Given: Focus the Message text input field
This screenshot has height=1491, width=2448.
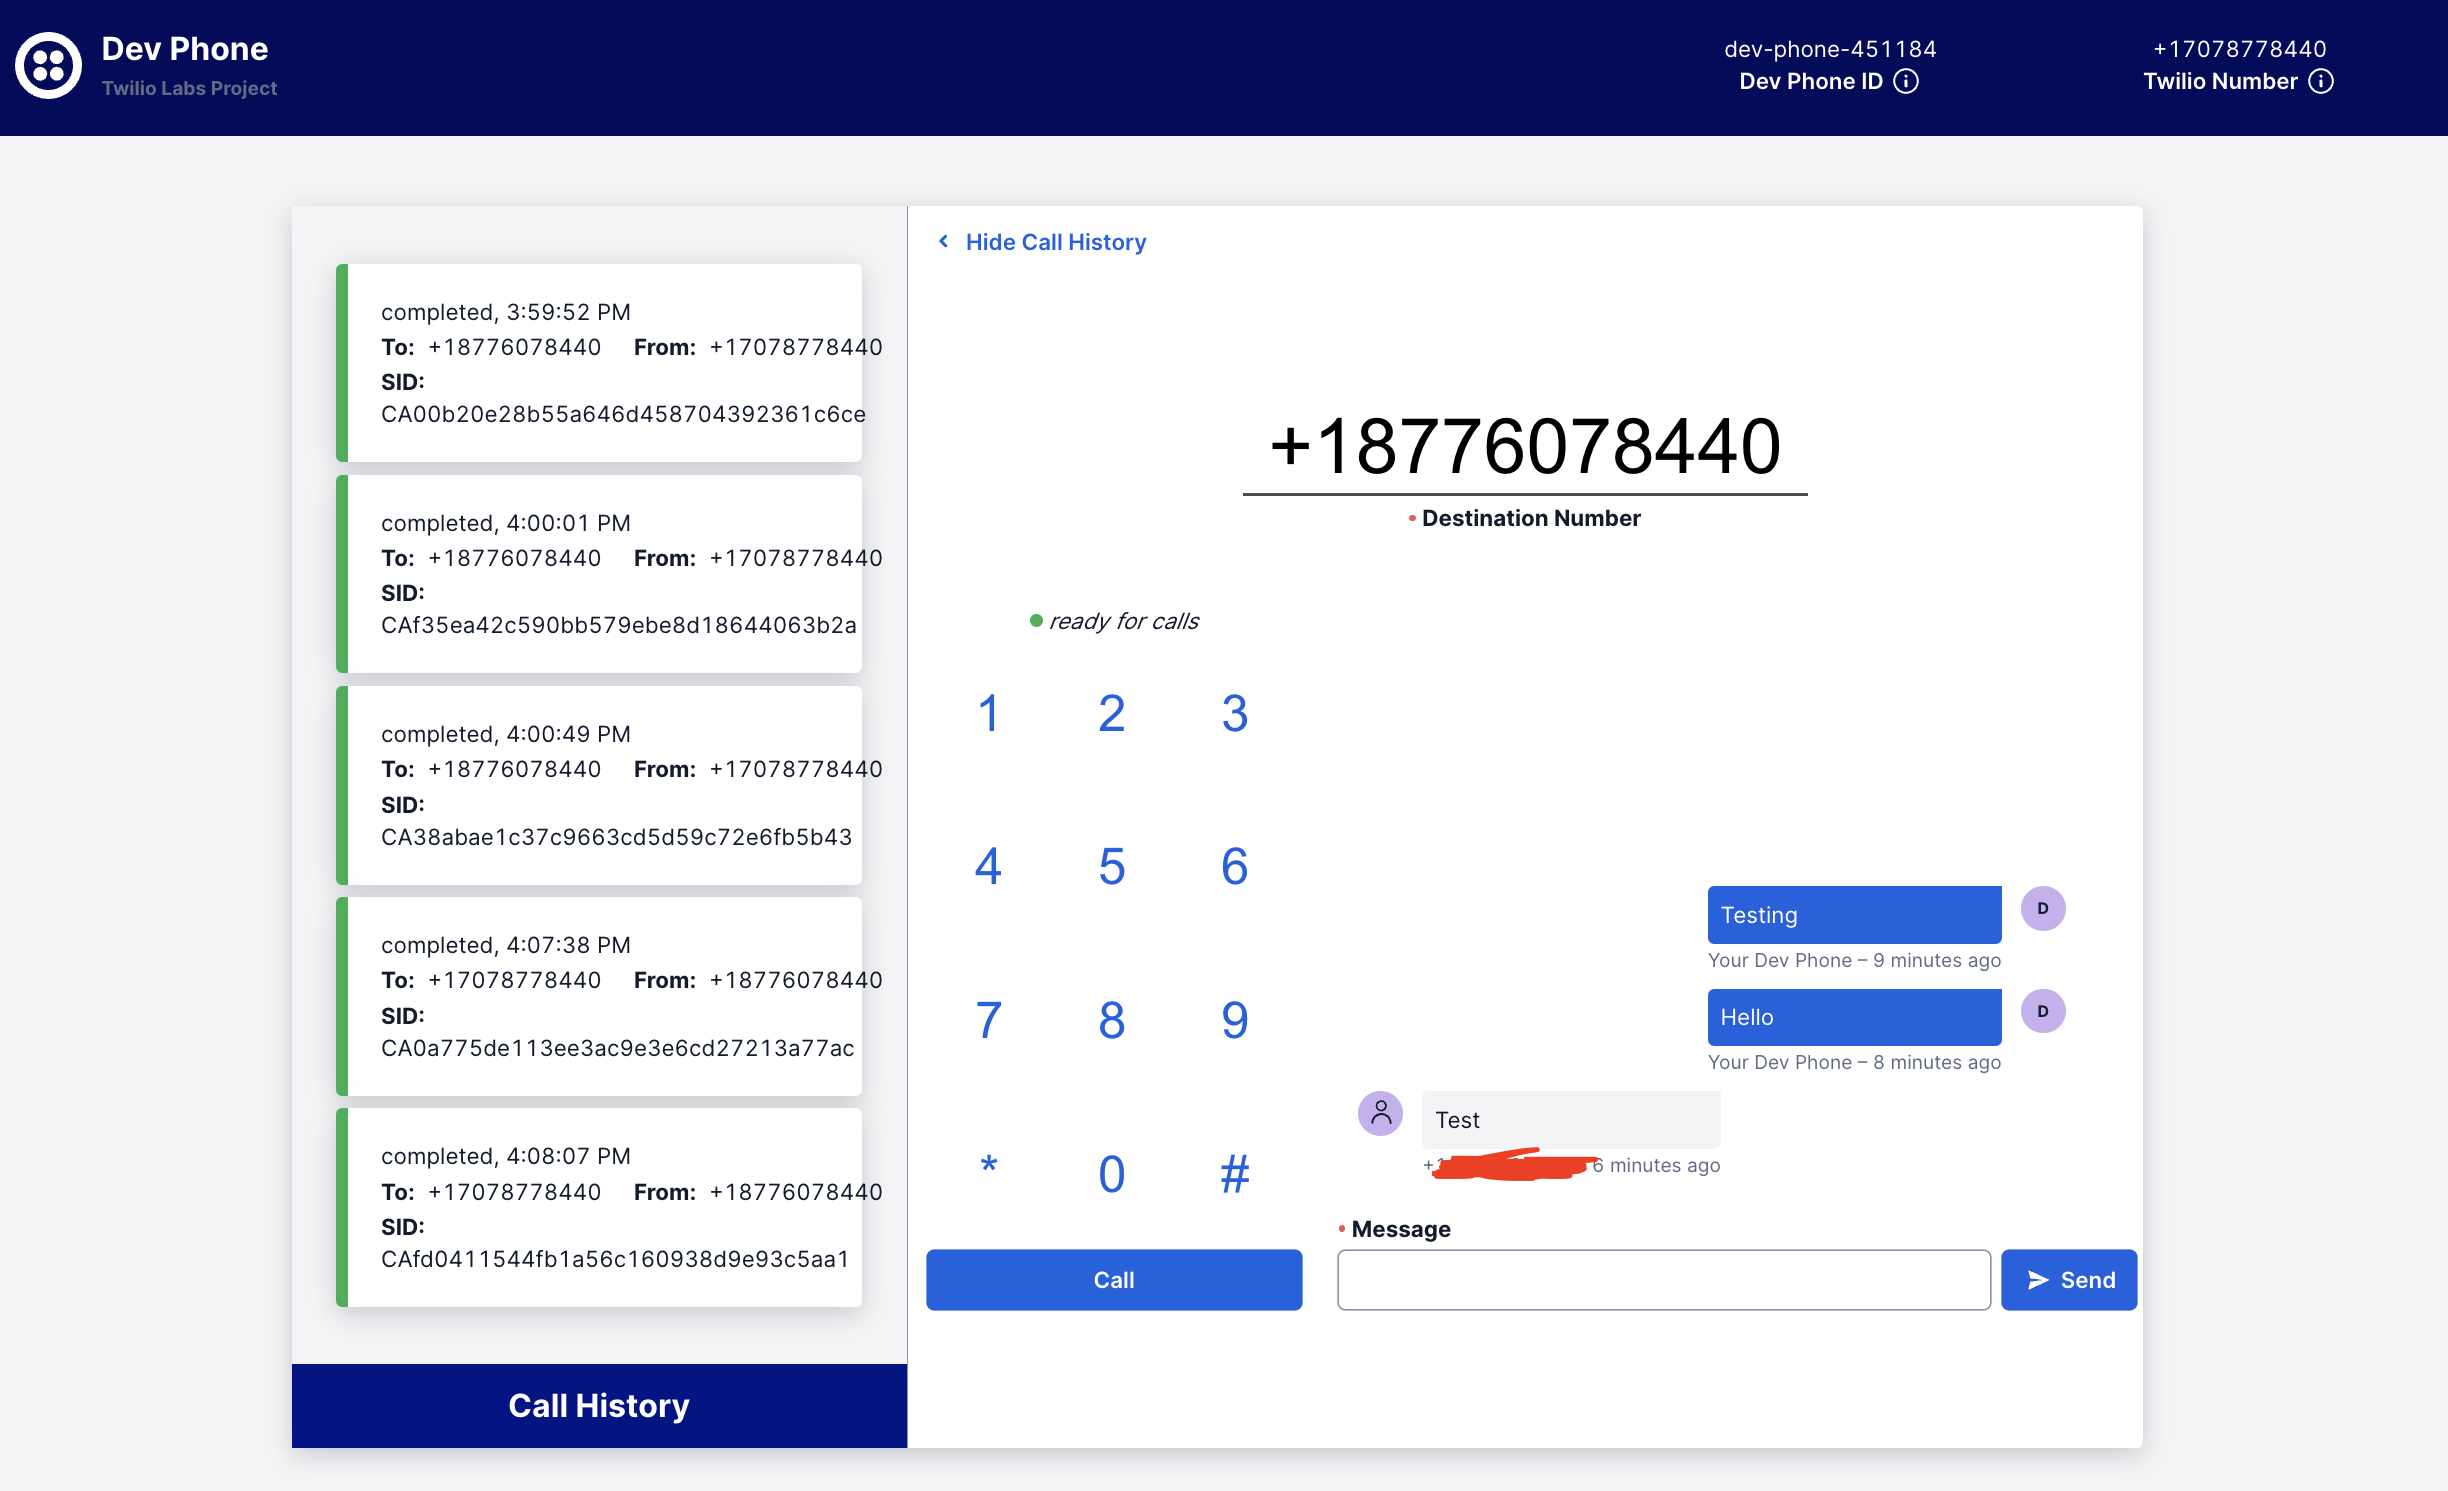Looking at the screenshot, I should click(1663, 1280).
